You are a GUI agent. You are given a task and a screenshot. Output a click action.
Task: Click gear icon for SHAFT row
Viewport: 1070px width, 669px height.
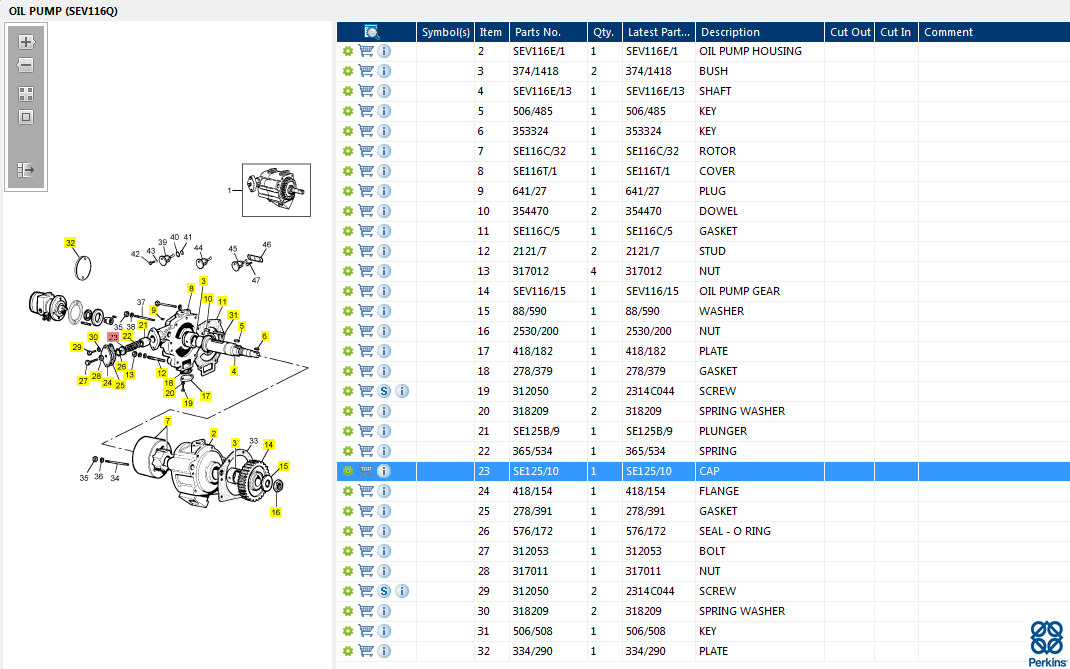[x=348, y=91]
